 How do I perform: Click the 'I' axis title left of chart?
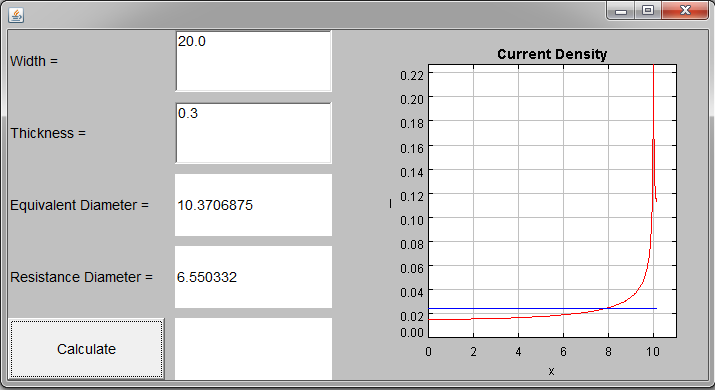[x=390, y=203]
